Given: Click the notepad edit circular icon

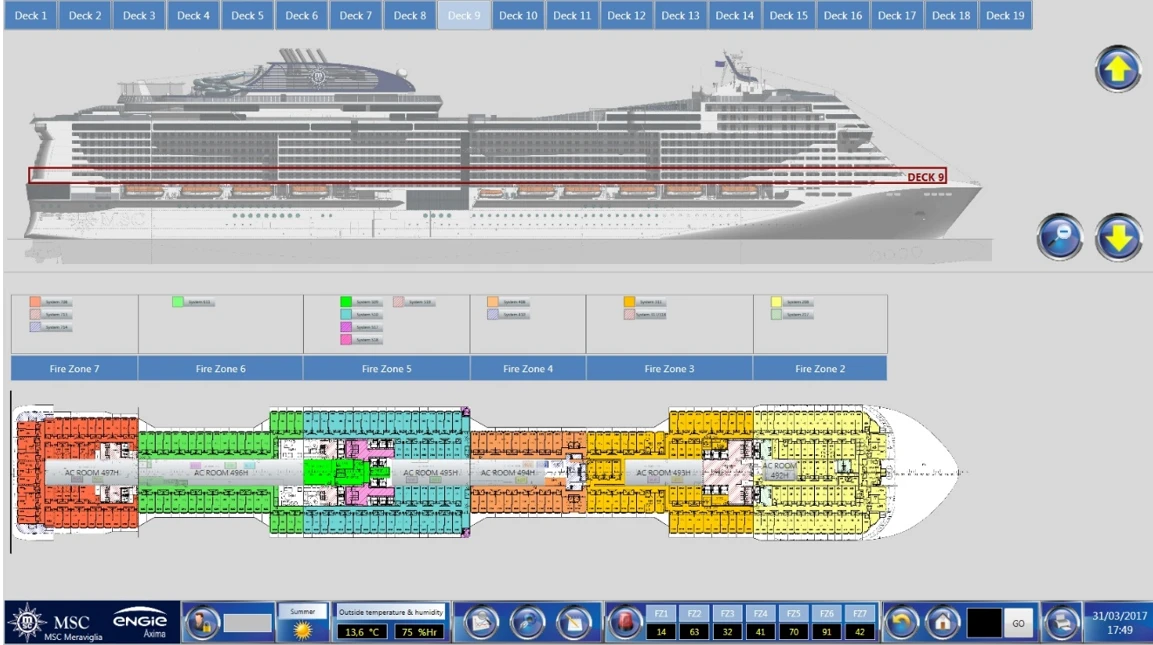Looking at the screenshot, I should click(574, 622).
